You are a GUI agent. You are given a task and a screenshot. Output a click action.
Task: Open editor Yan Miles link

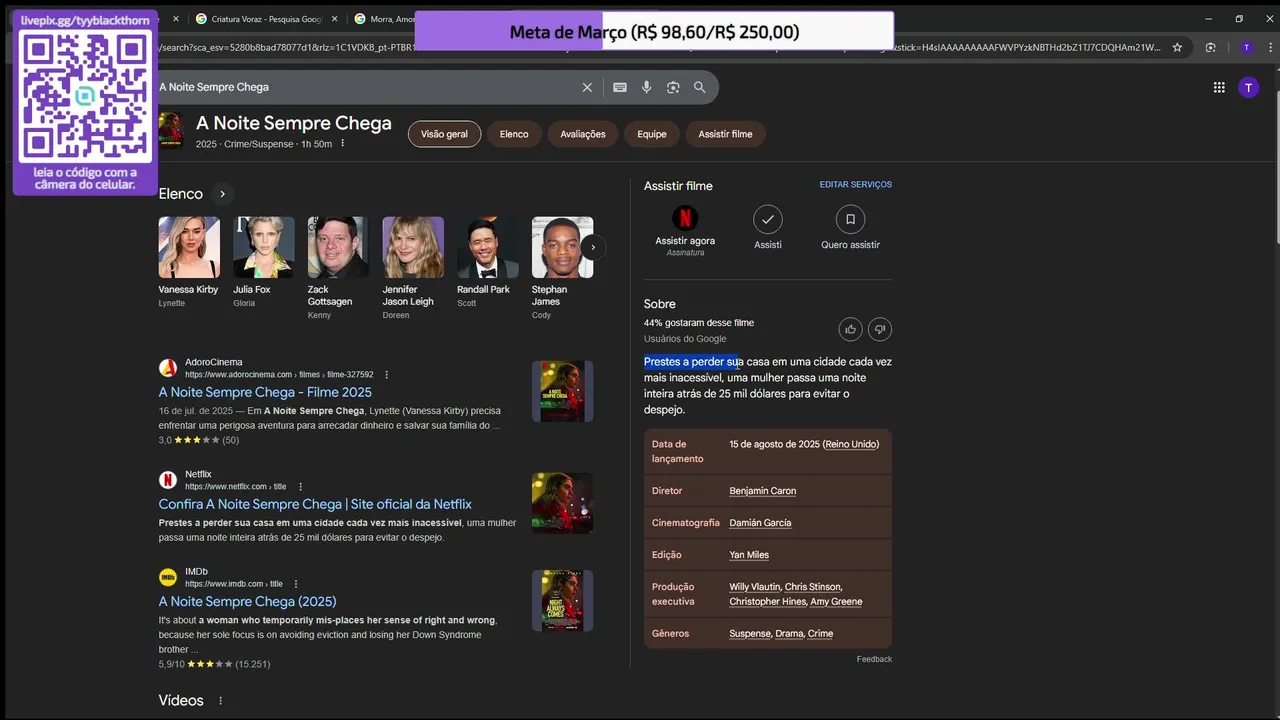[749, 555]
